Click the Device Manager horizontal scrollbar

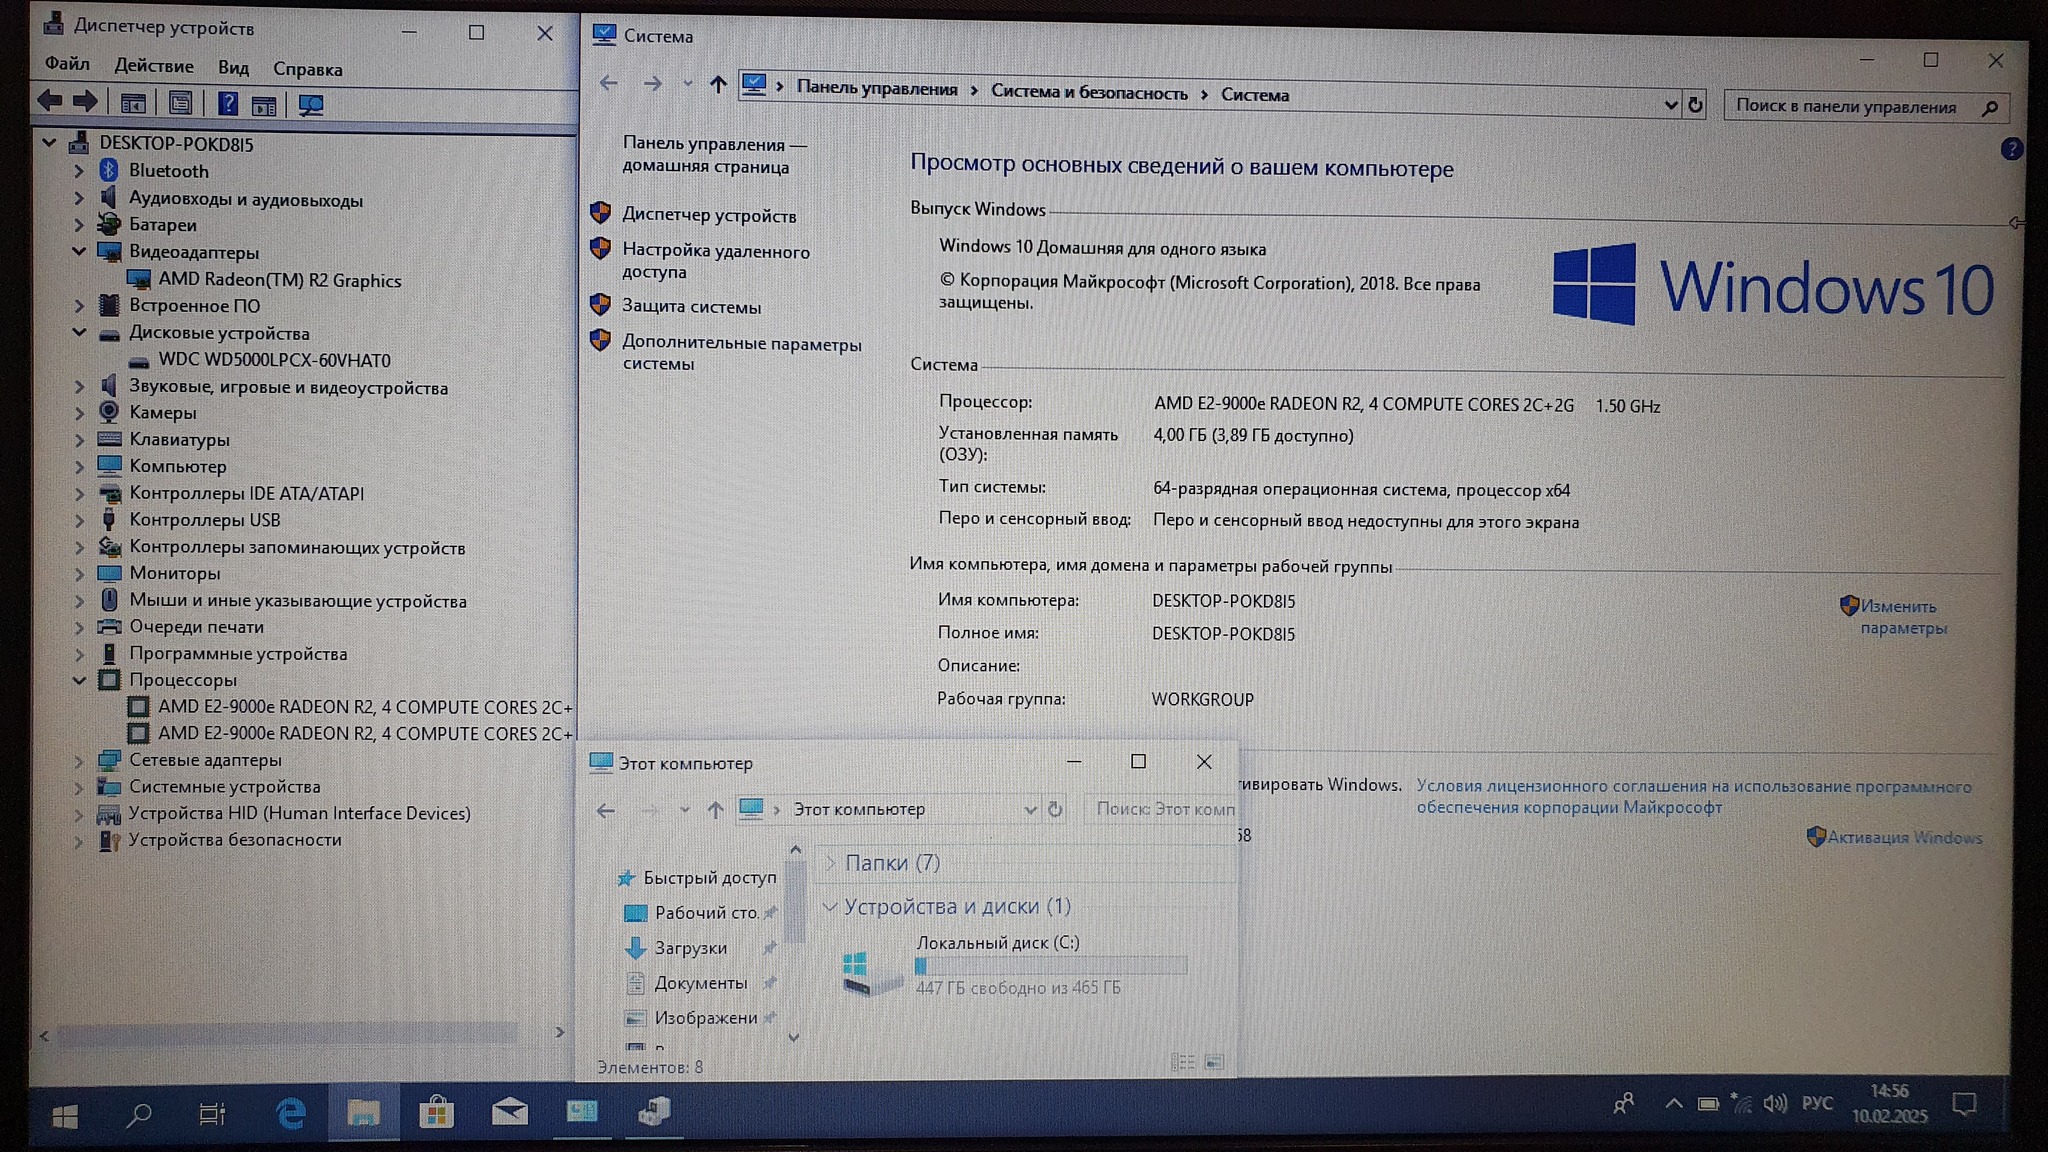pyautogui.click(x=290, y=1034)
